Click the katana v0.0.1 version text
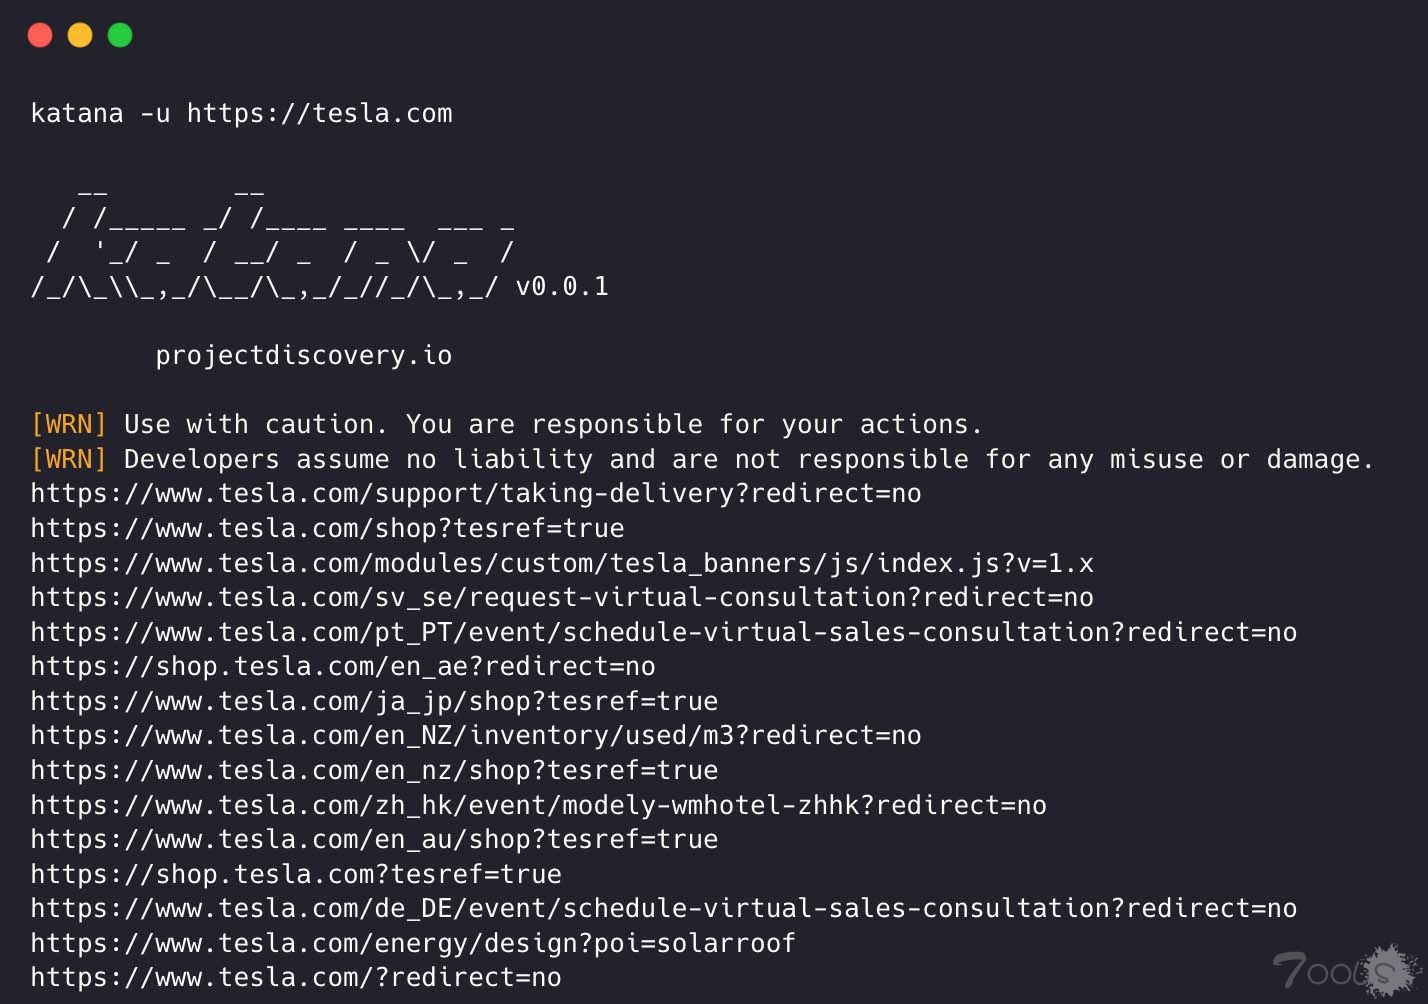1428x1004 pixels. pos(562,287)
